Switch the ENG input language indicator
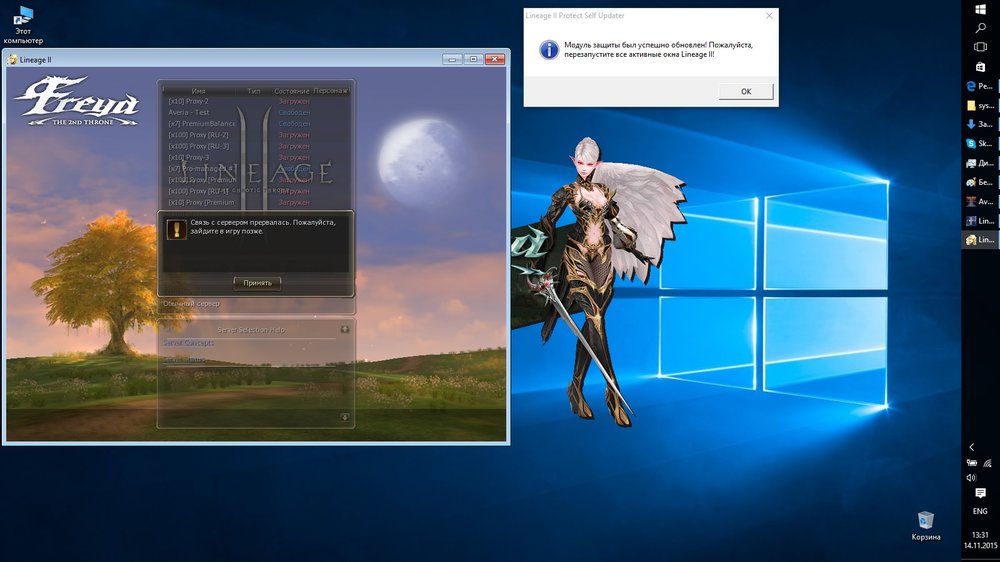 click(980, 511)
